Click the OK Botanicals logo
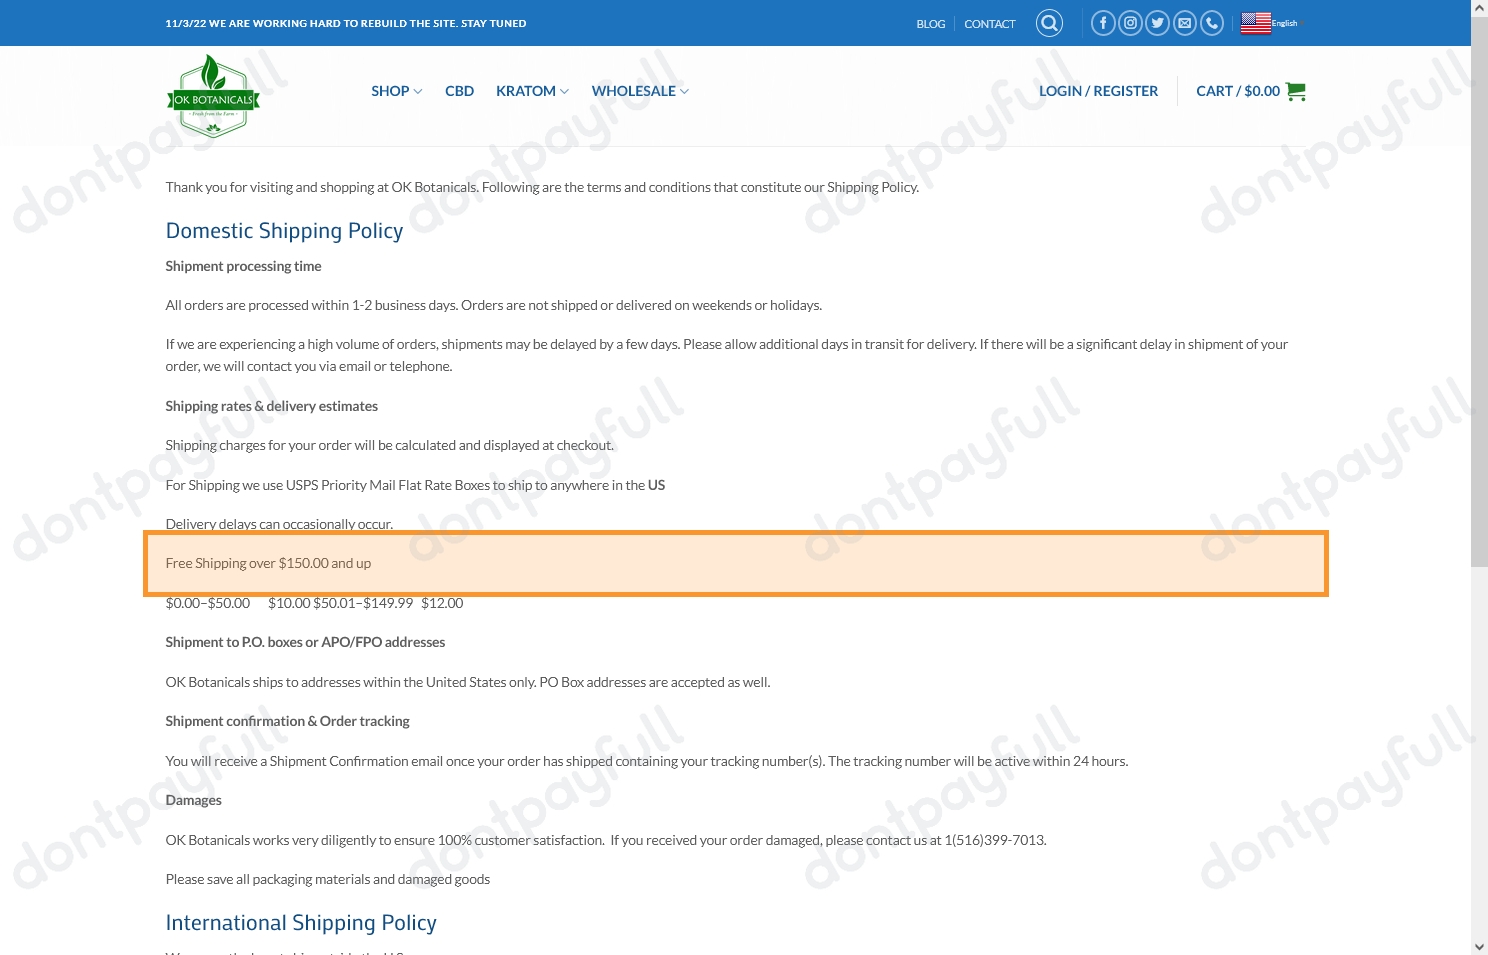The image size is (1488, 955). (213, 96)
